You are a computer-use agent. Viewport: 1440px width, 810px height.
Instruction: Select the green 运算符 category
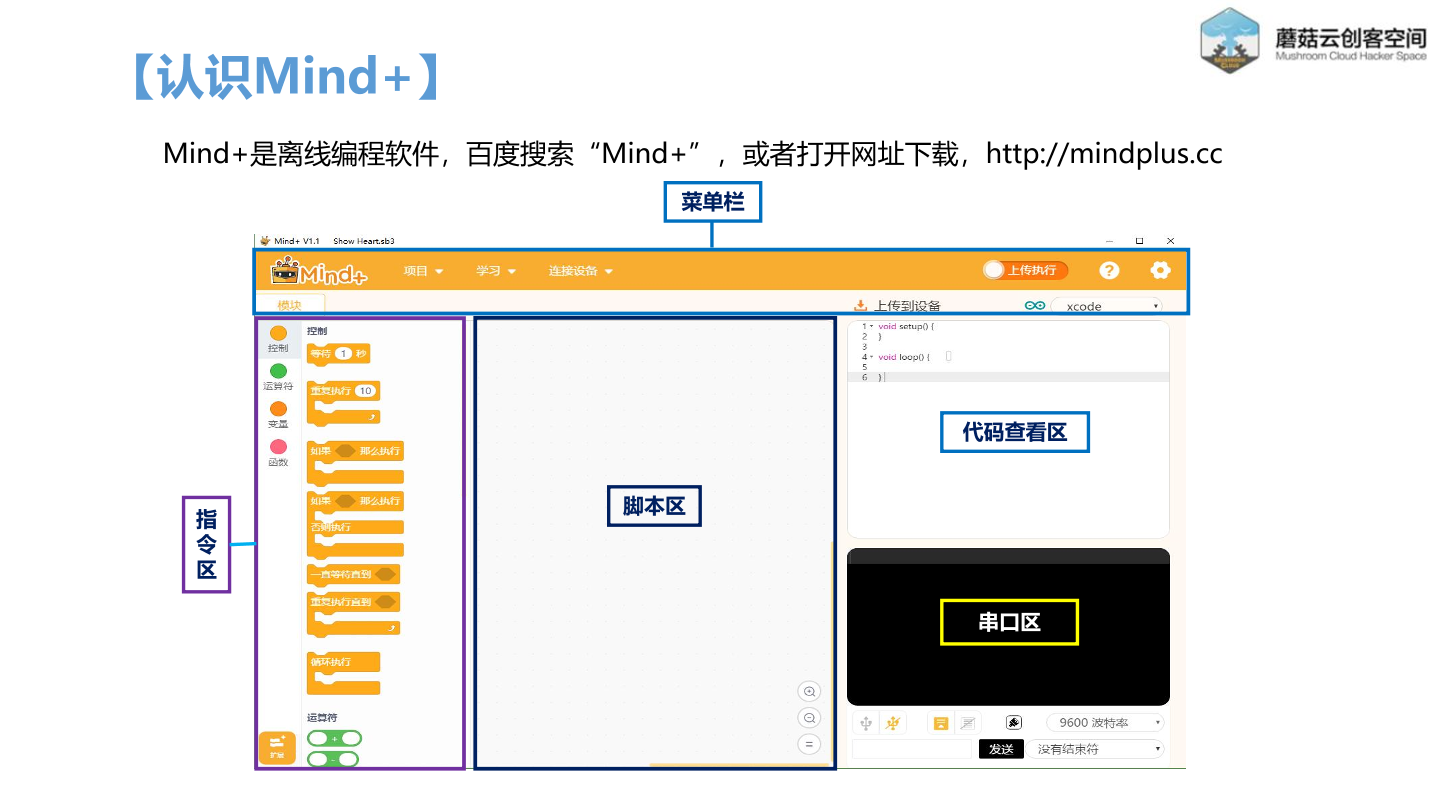278,372
